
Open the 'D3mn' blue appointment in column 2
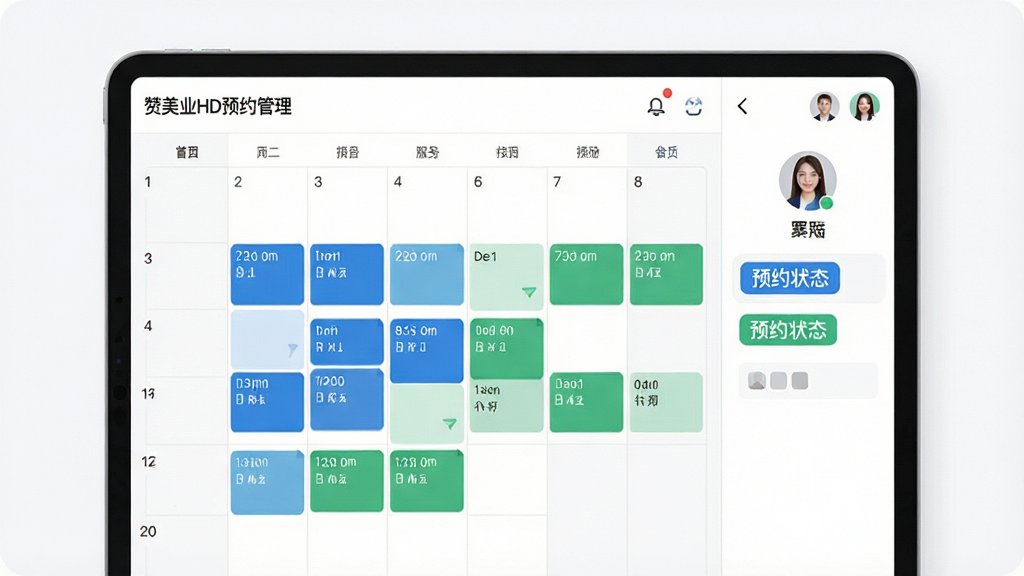coord(267,402)
